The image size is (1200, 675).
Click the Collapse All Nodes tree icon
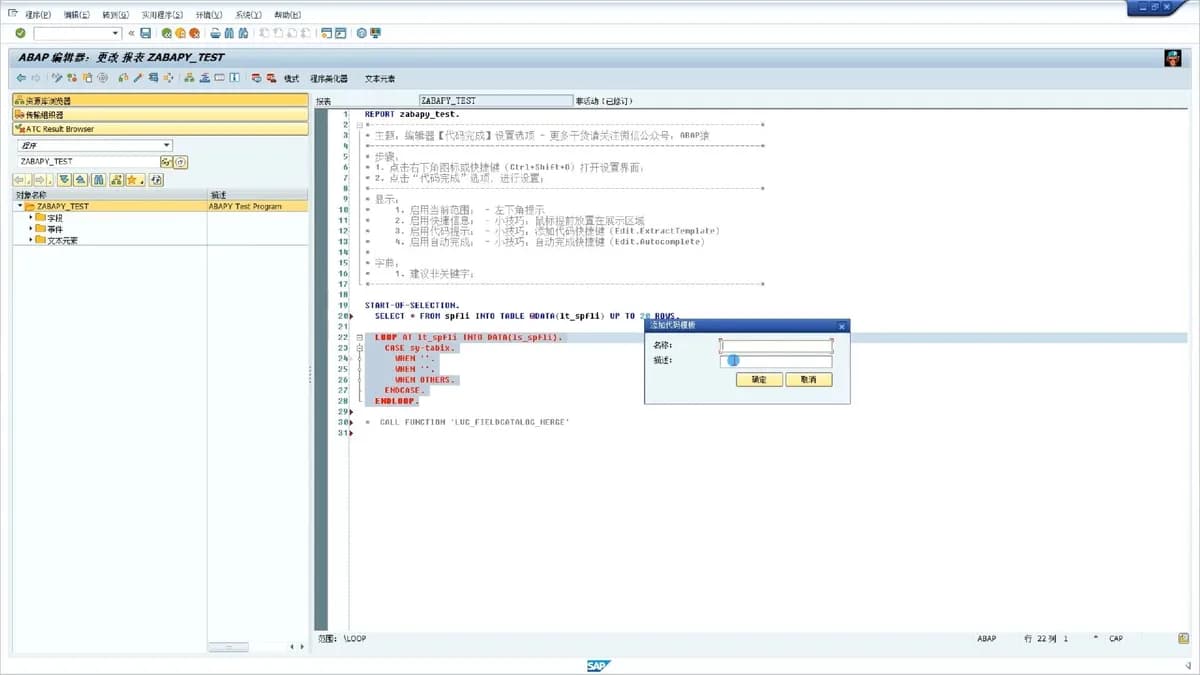click(x=80, y=180)
